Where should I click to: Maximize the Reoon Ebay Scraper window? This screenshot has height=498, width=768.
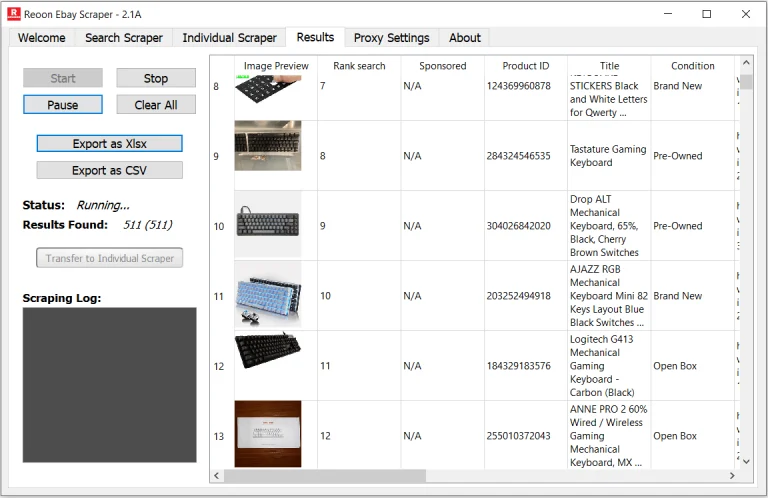(707, 14)
